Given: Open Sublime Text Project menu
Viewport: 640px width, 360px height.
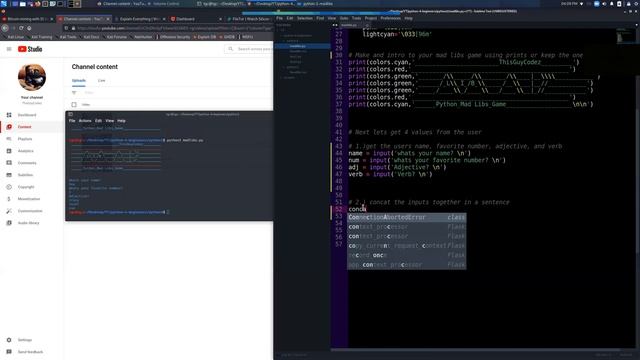Looking at the screenshot, I should pyautogui.click(x=371, y=18).
